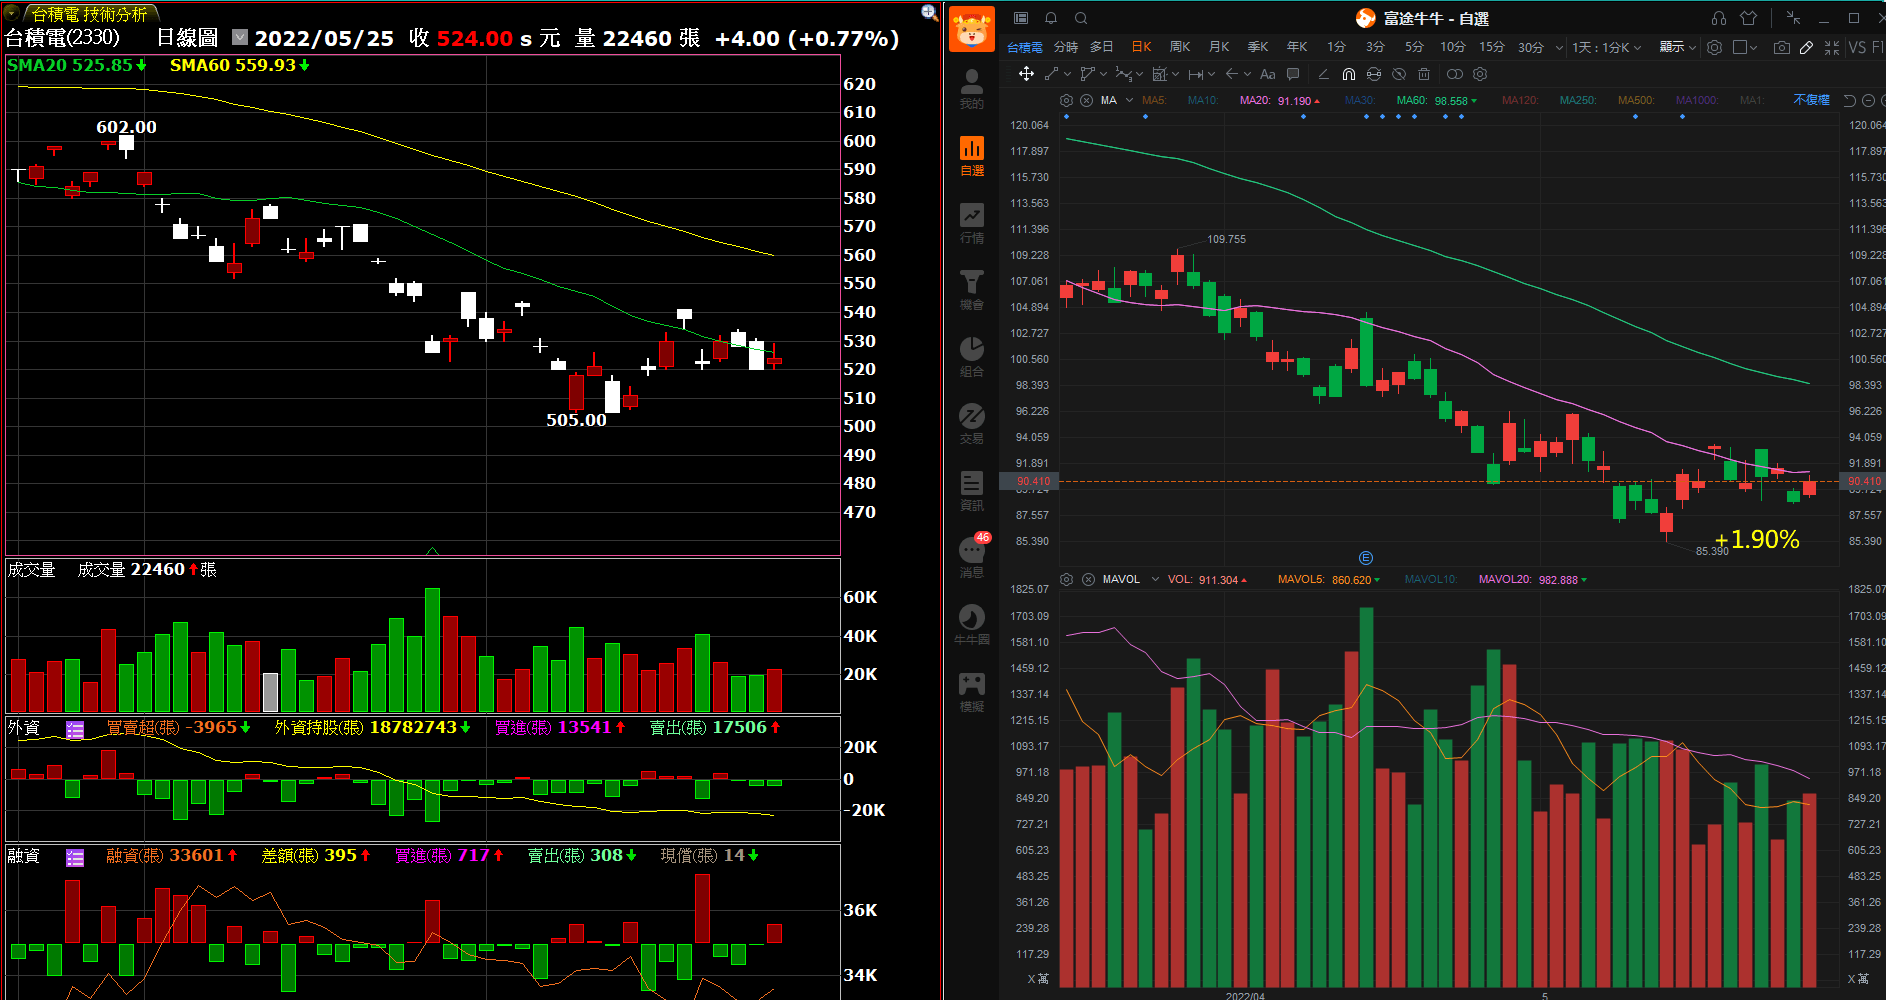1886x1000 pixels.
Task: Select the move crosshair drawing tool
Action: click(x=1026, y=74)
